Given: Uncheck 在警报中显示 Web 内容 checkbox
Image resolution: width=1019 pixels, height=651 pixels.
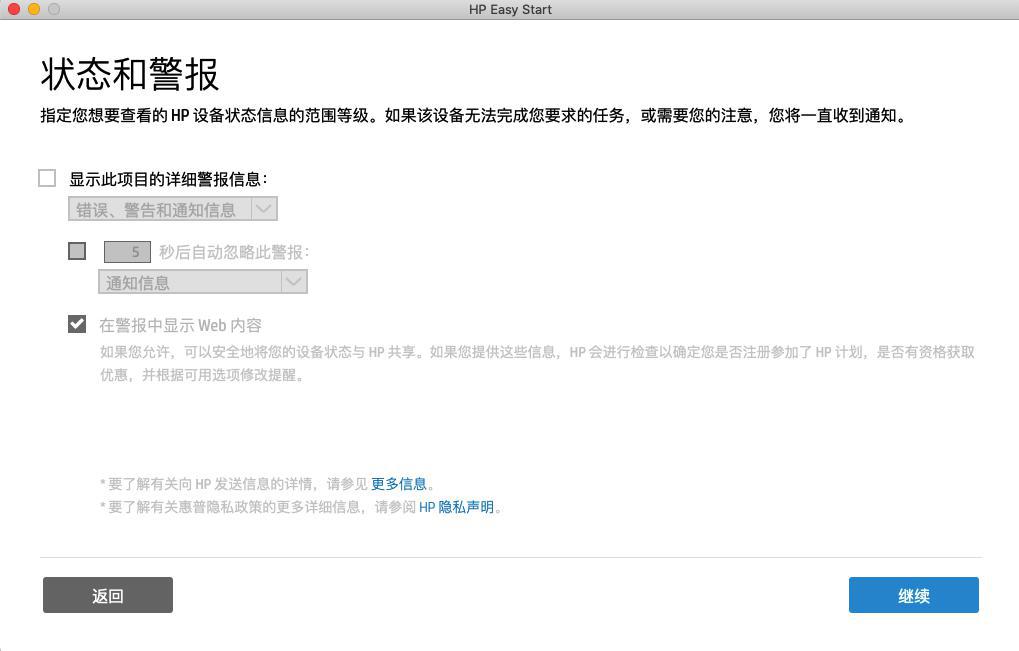Looking at the screenshot, I should click(x=77, y=324).
